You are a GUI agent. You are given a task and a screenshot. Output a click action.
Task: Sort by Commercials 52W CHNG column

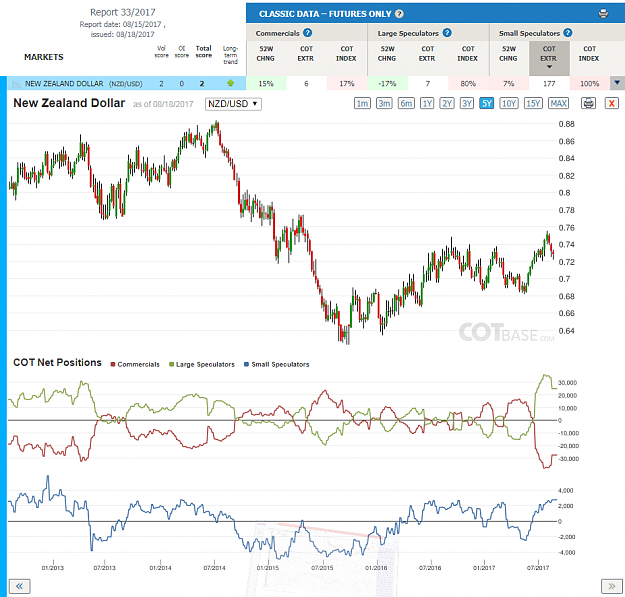tap(265, 53)
